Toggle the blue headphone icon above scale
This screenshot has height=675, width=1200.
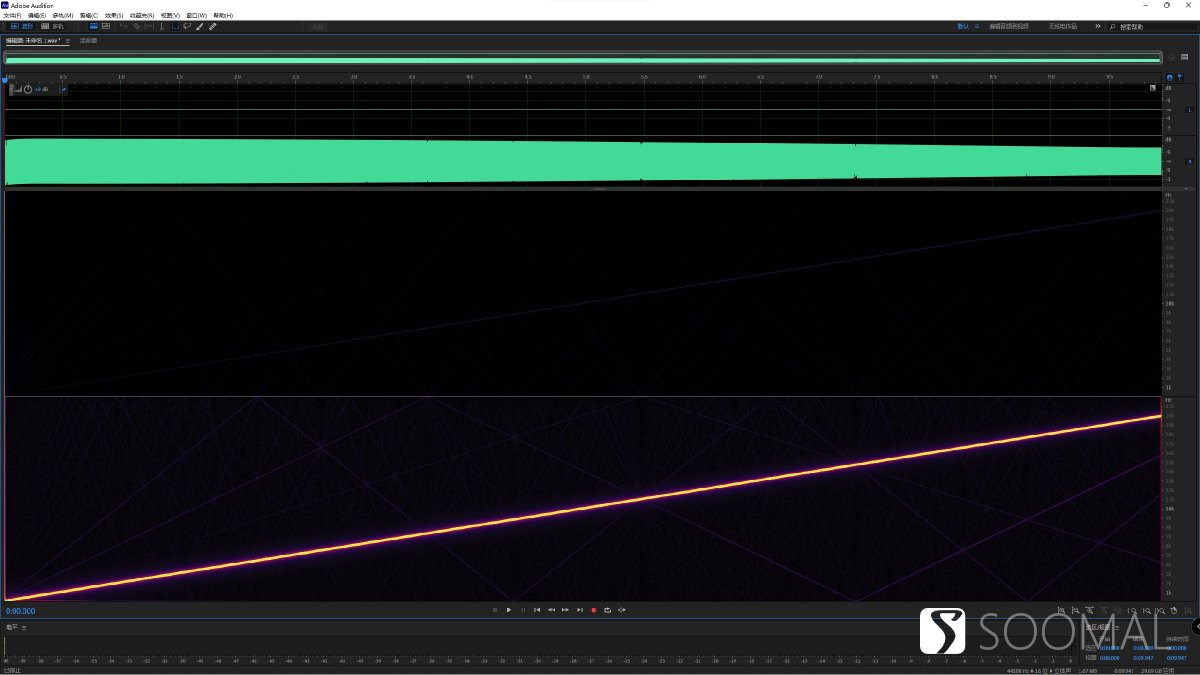[x=1170, y=77]
